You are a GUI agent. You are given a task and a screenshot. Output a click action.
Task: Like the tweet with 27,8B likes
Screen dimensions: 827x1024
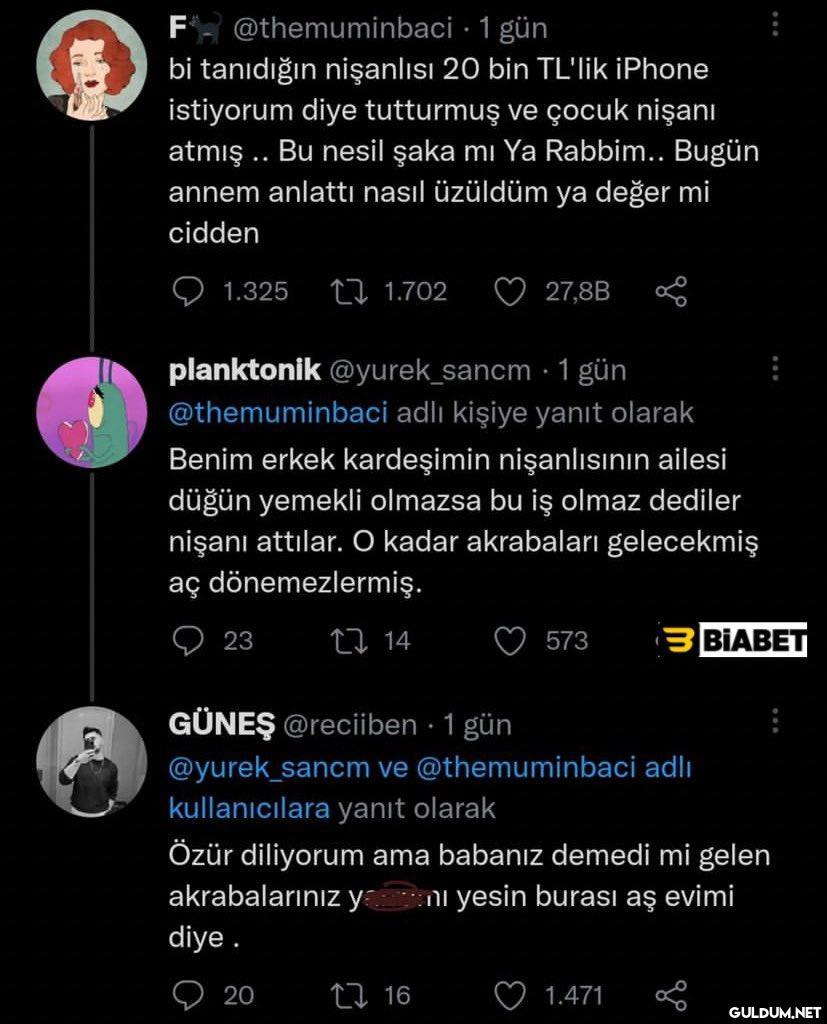point(511,291)
